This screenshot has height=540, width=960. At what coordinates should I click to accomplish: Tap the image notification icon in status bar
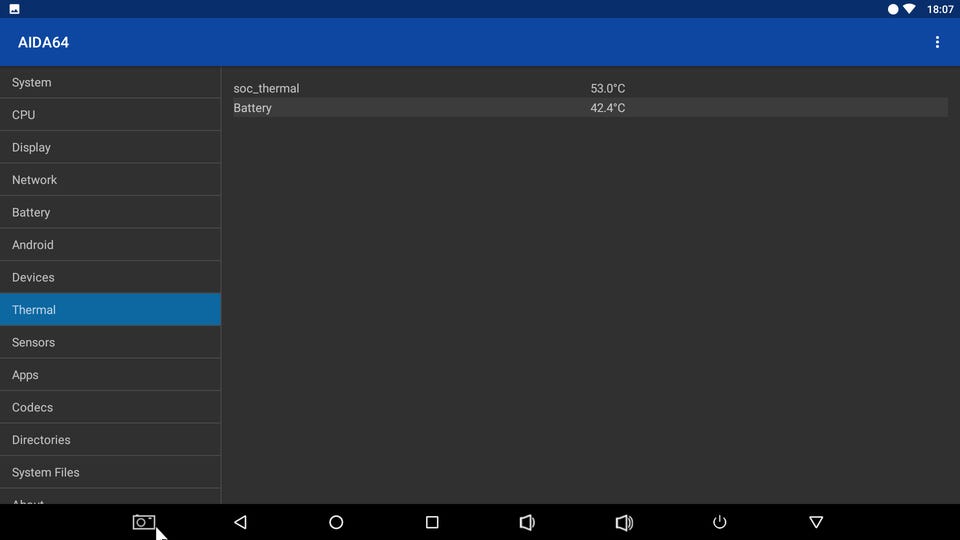(x=14, y=9)
